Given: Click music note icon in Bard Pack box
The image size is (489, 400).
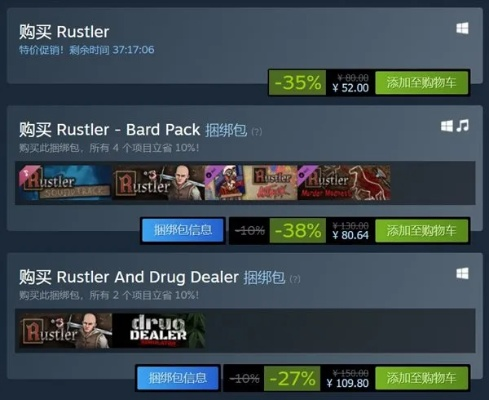Looking at the screenshot, I should tap(463, 126).
